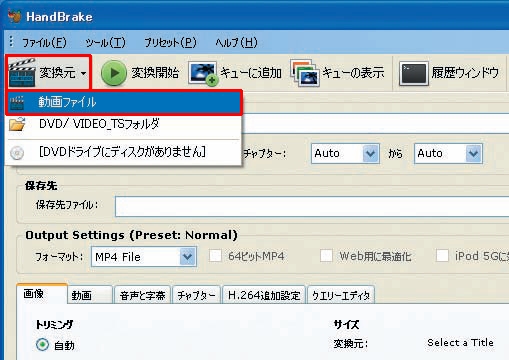Click the 履歴ウィンドウ console icon
The height and width of the screenshot is (360, 509).
[414, 73]
